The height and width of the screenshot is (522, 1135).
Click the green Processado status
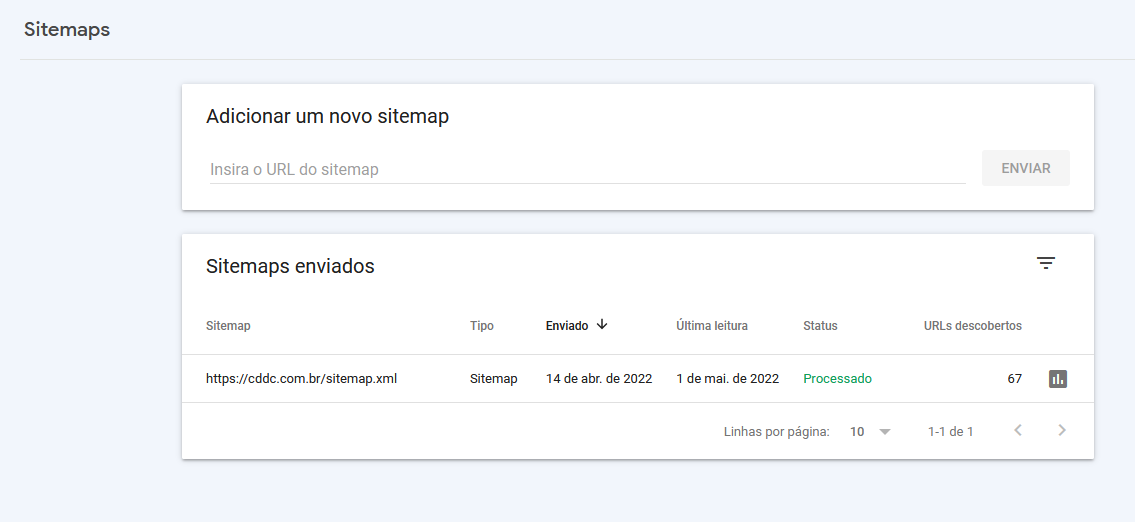click(837, 379)
